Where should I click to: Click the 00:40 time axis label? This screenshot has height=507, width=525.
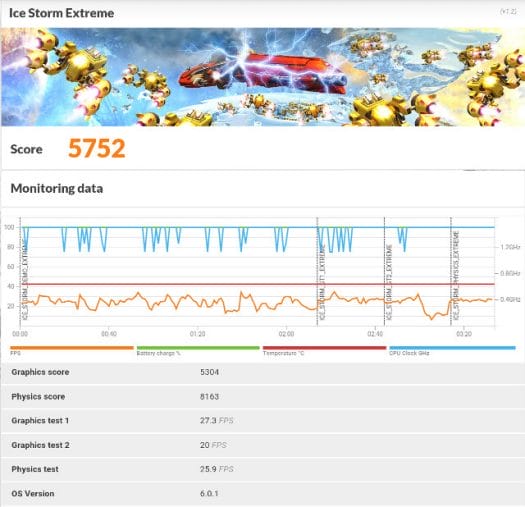click(x=109, y=334)
